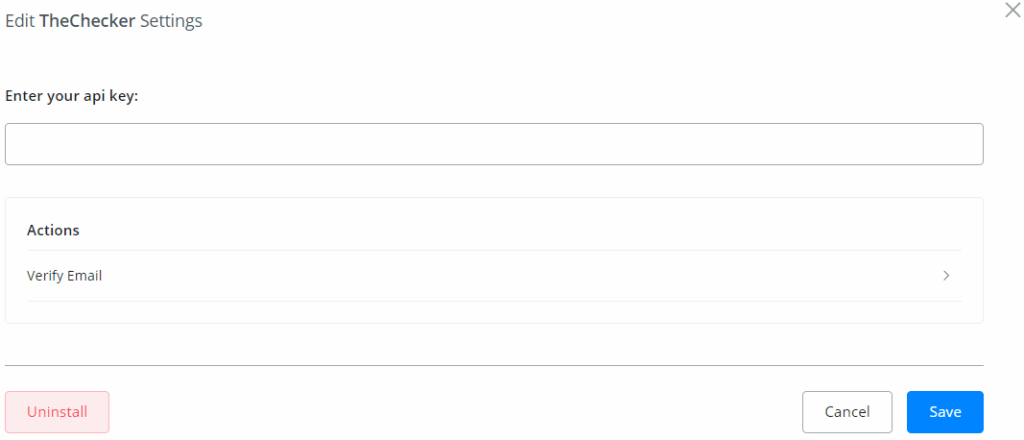Select the Verify Email row text

point(65,276)
